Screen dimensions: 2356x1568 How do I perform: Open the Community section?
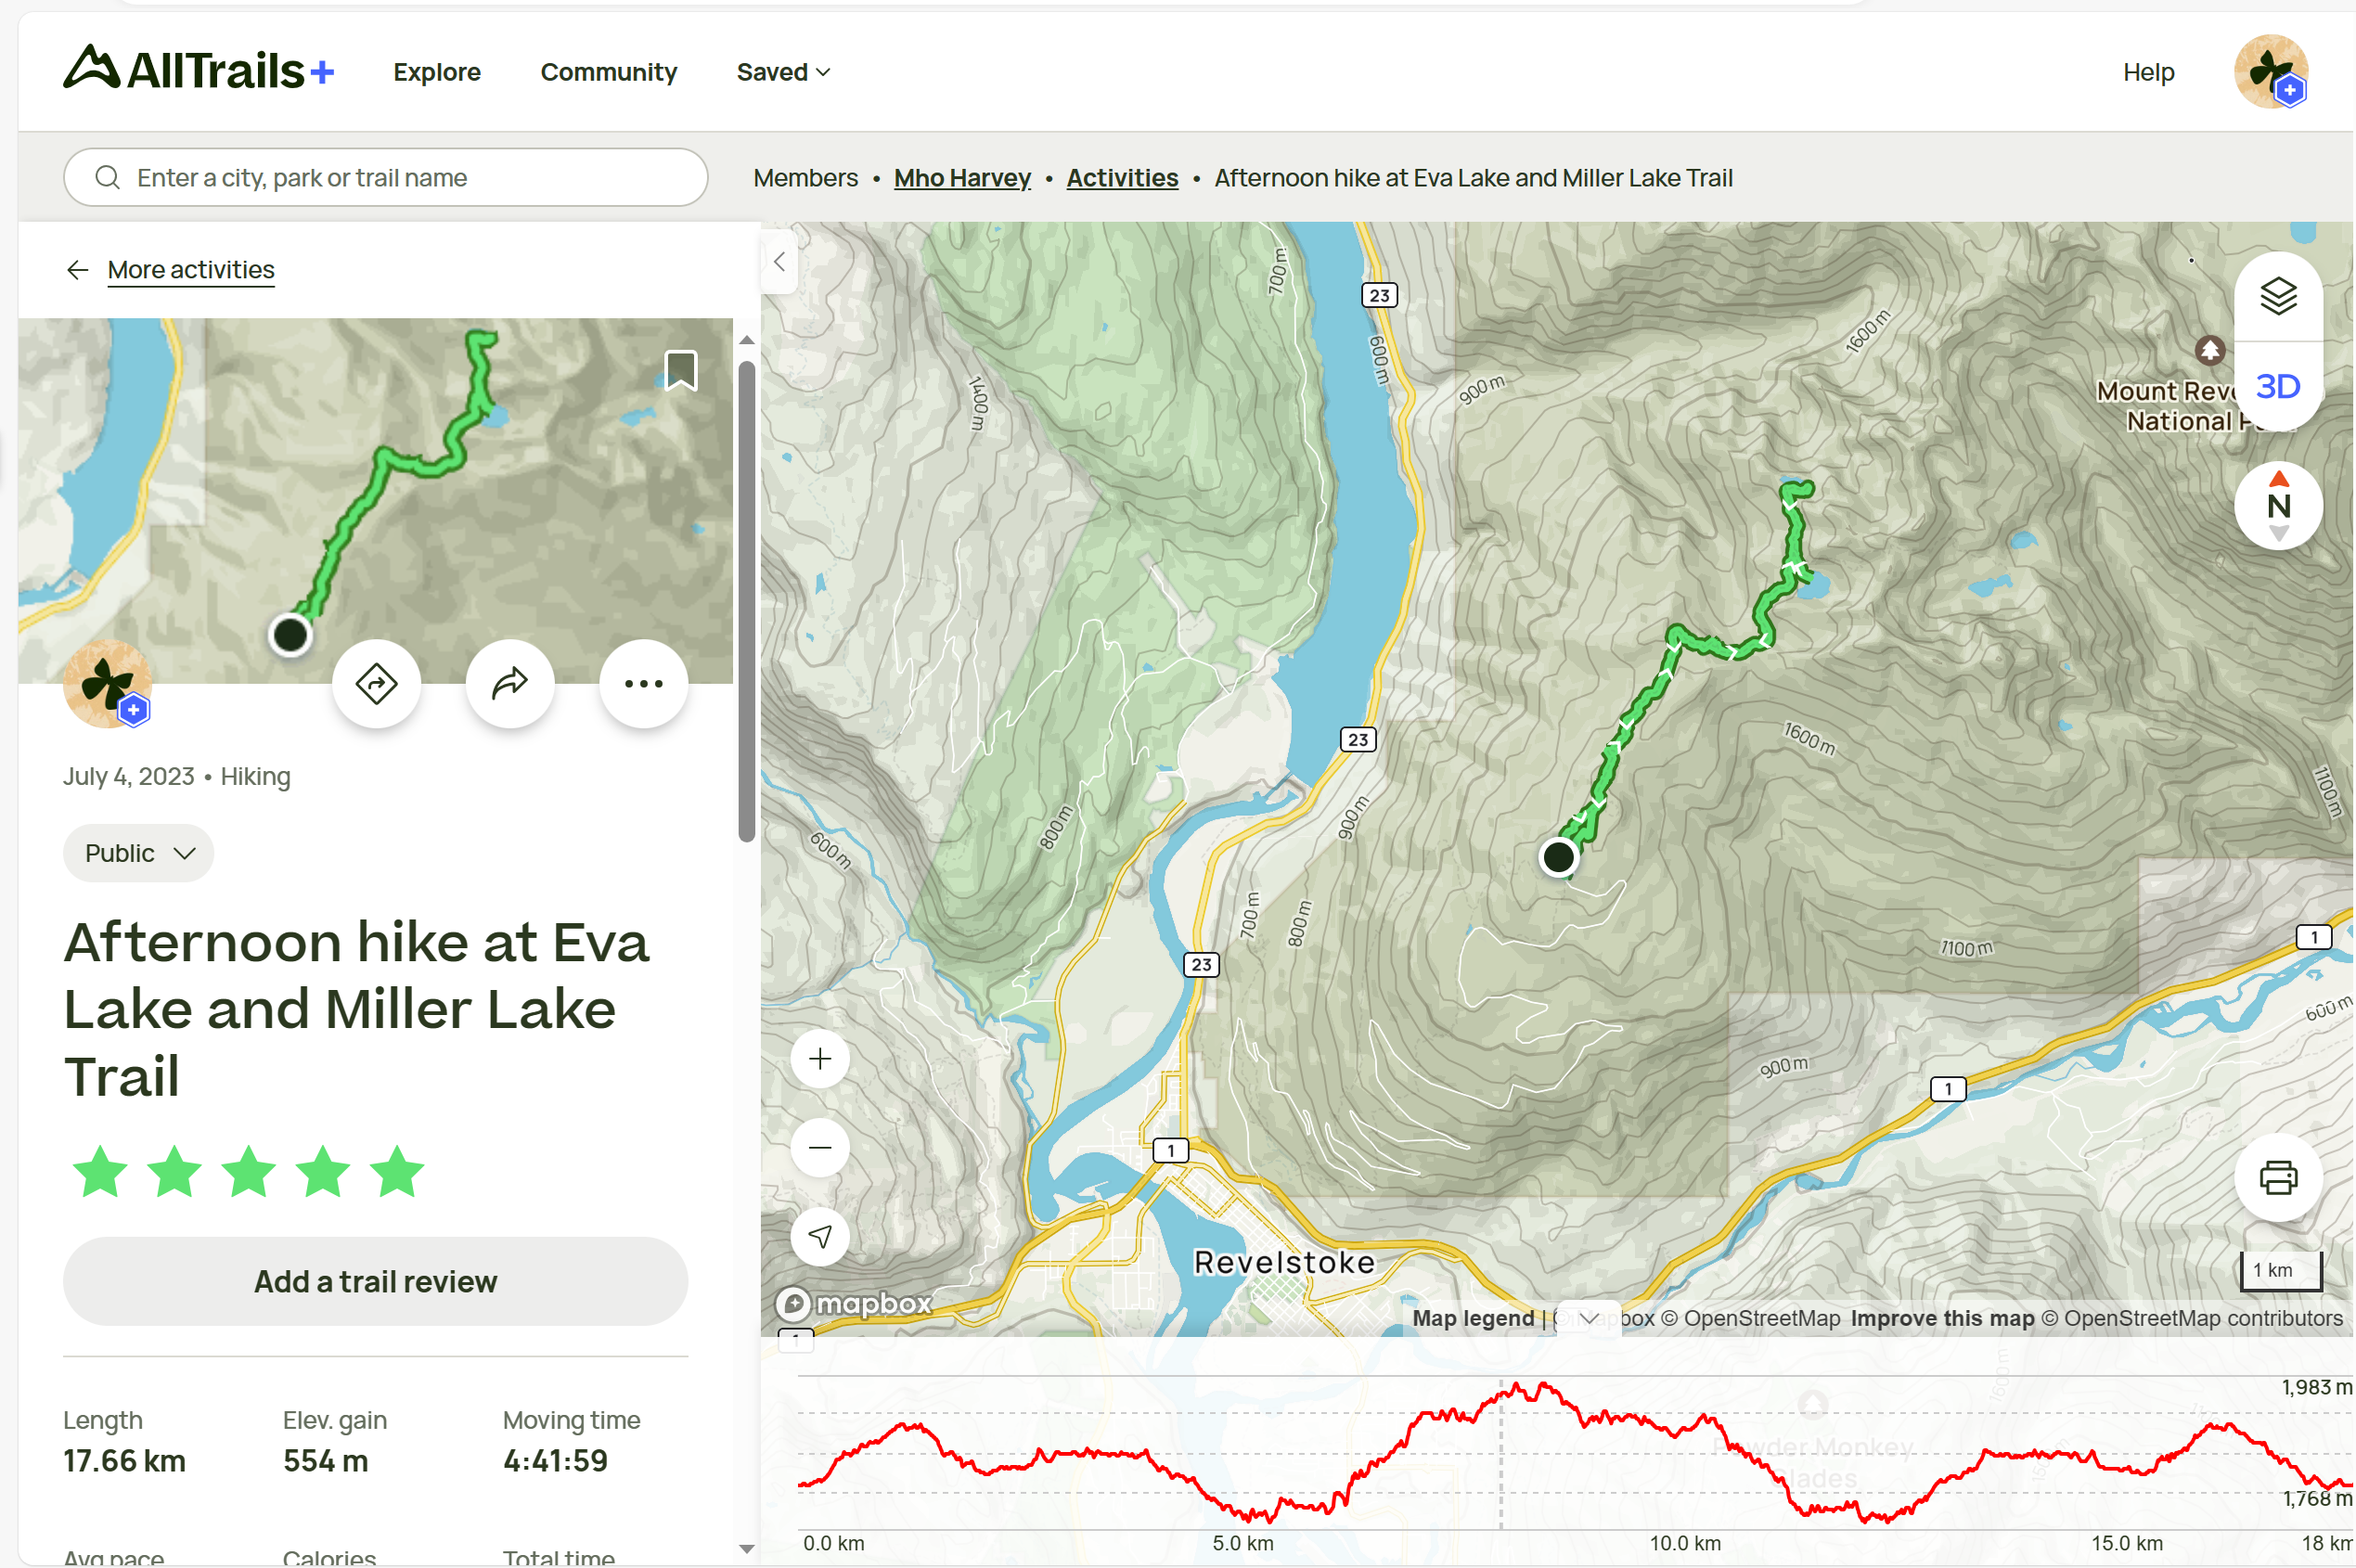coord(608,72)
